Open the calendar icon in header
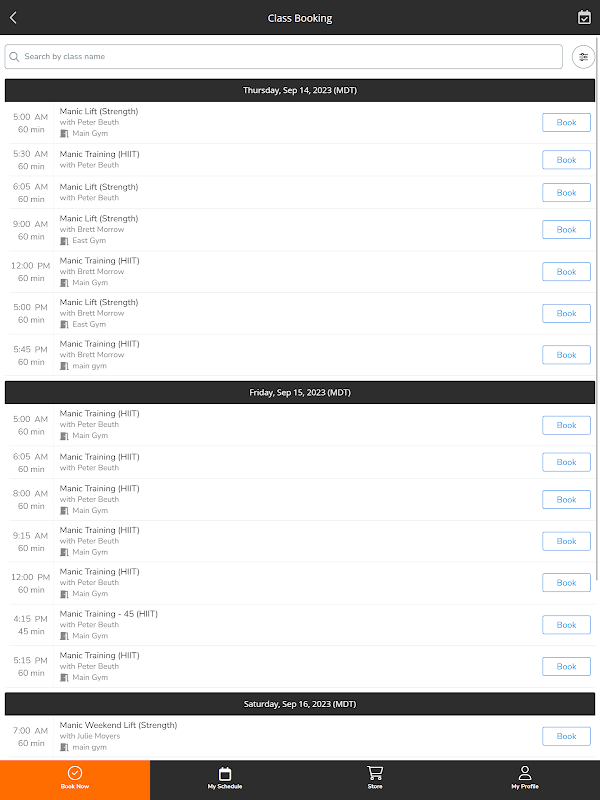 [x=584, y=17]
